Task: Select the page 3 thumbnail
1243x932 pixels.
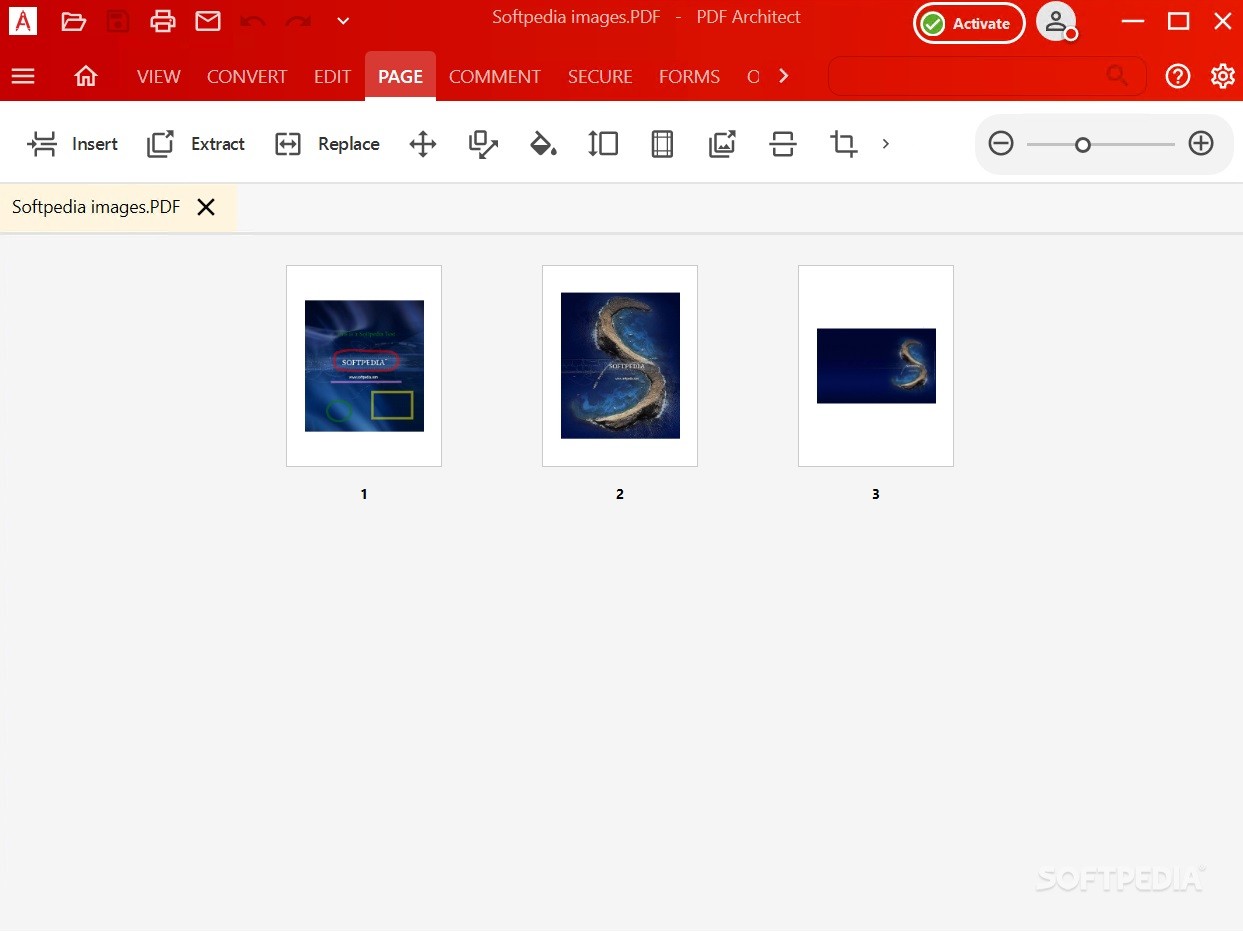Action: 876,366
